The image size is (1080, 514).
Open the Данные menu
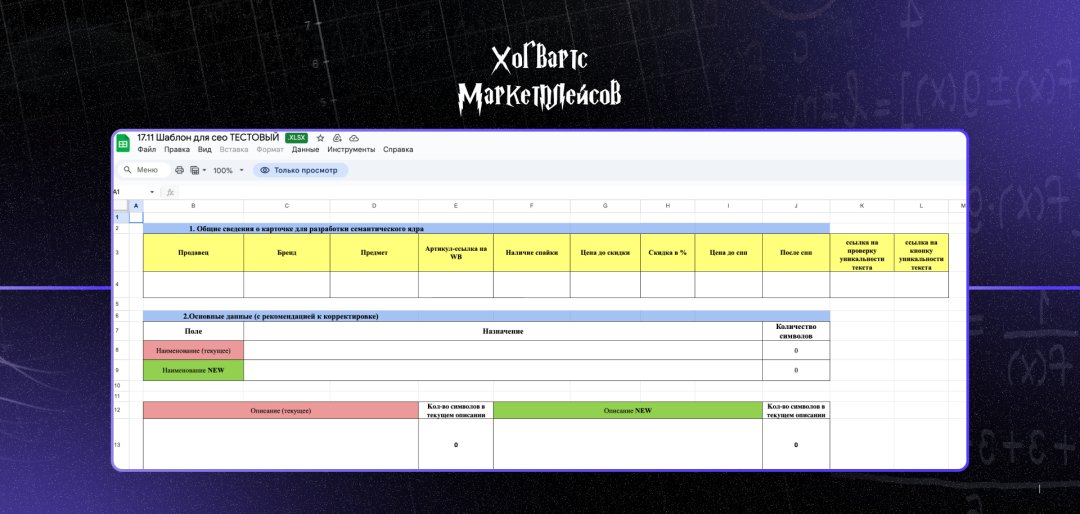click(305, 150)
